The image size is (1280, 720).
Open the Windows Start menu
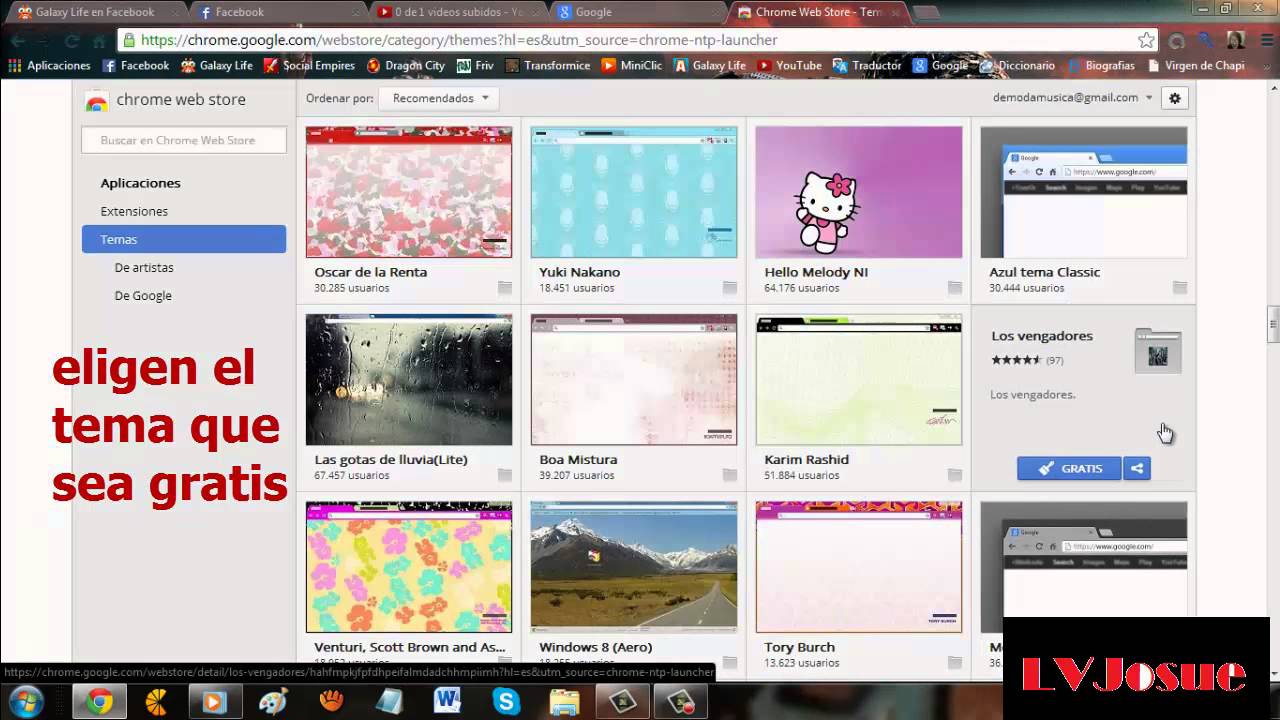pos(26,702)
